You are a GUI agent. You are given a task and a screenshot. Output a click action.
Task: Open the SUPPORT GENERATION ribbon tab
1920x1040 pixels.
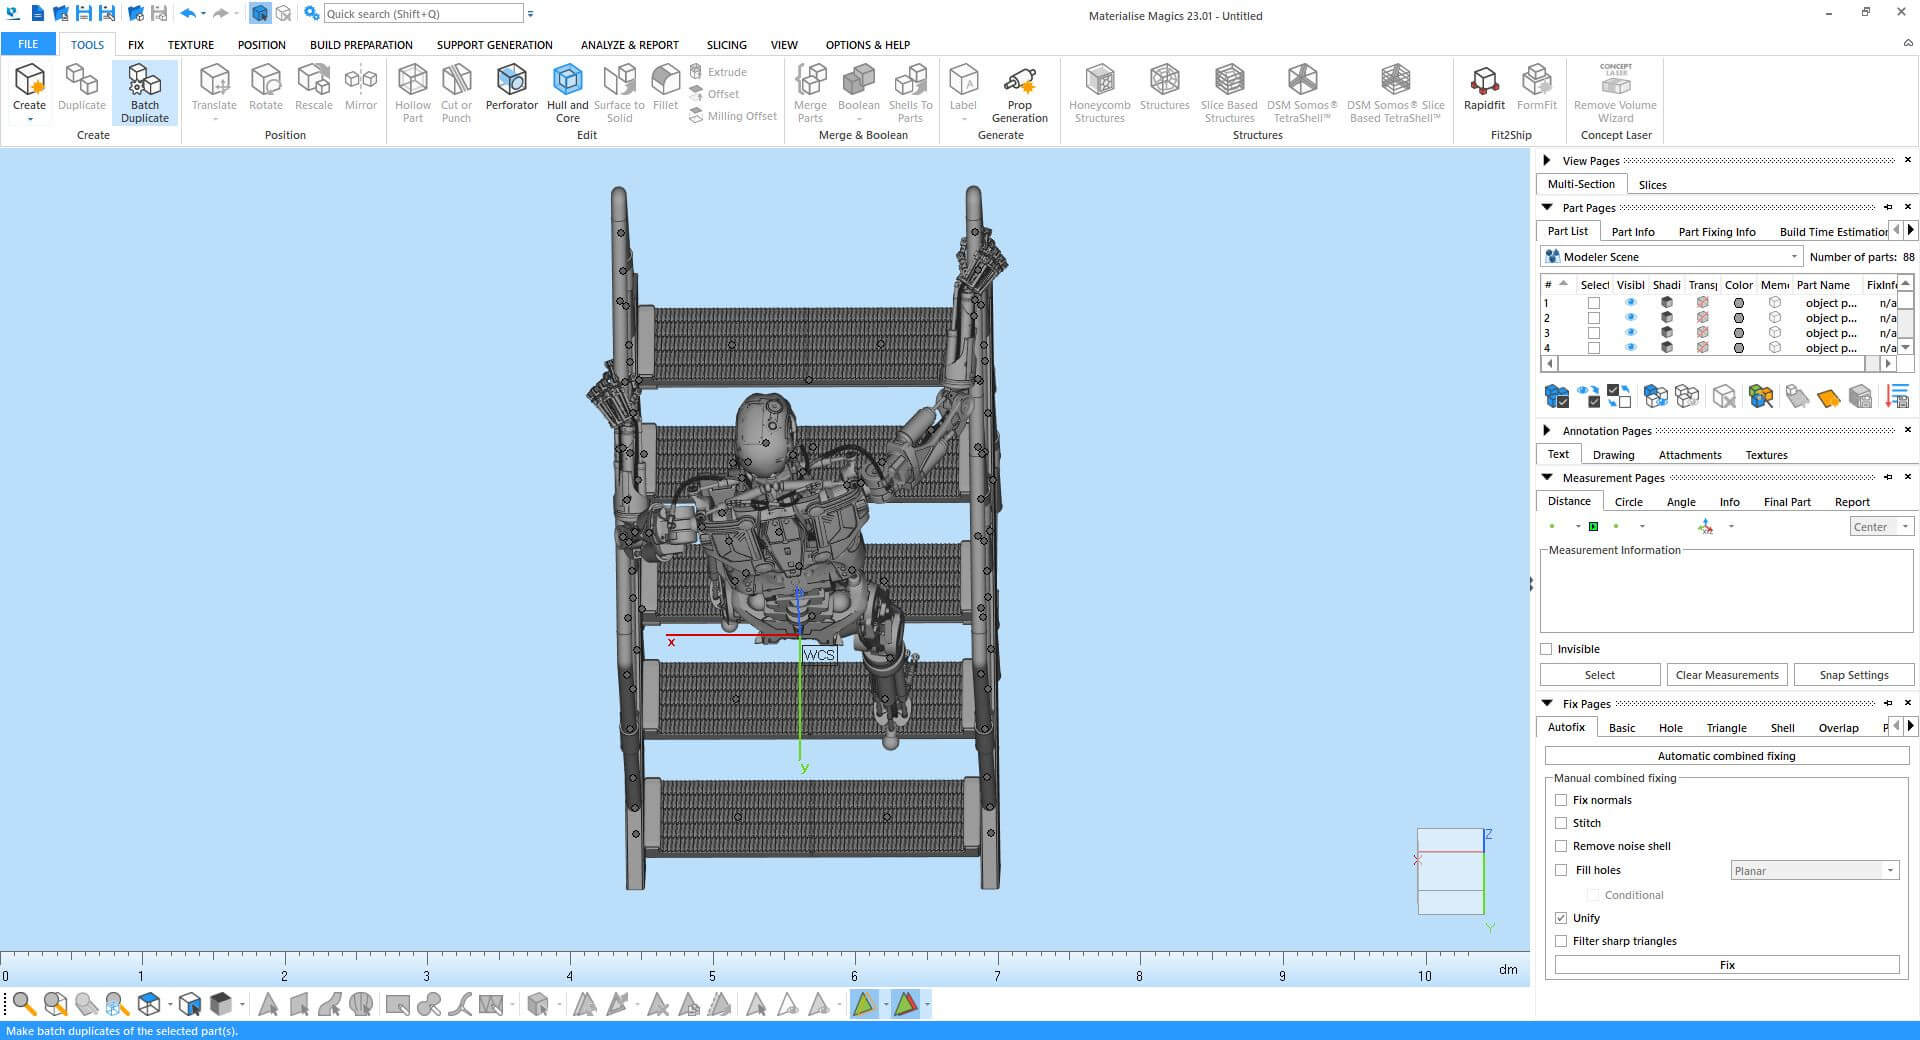click(x=494, y=45)
